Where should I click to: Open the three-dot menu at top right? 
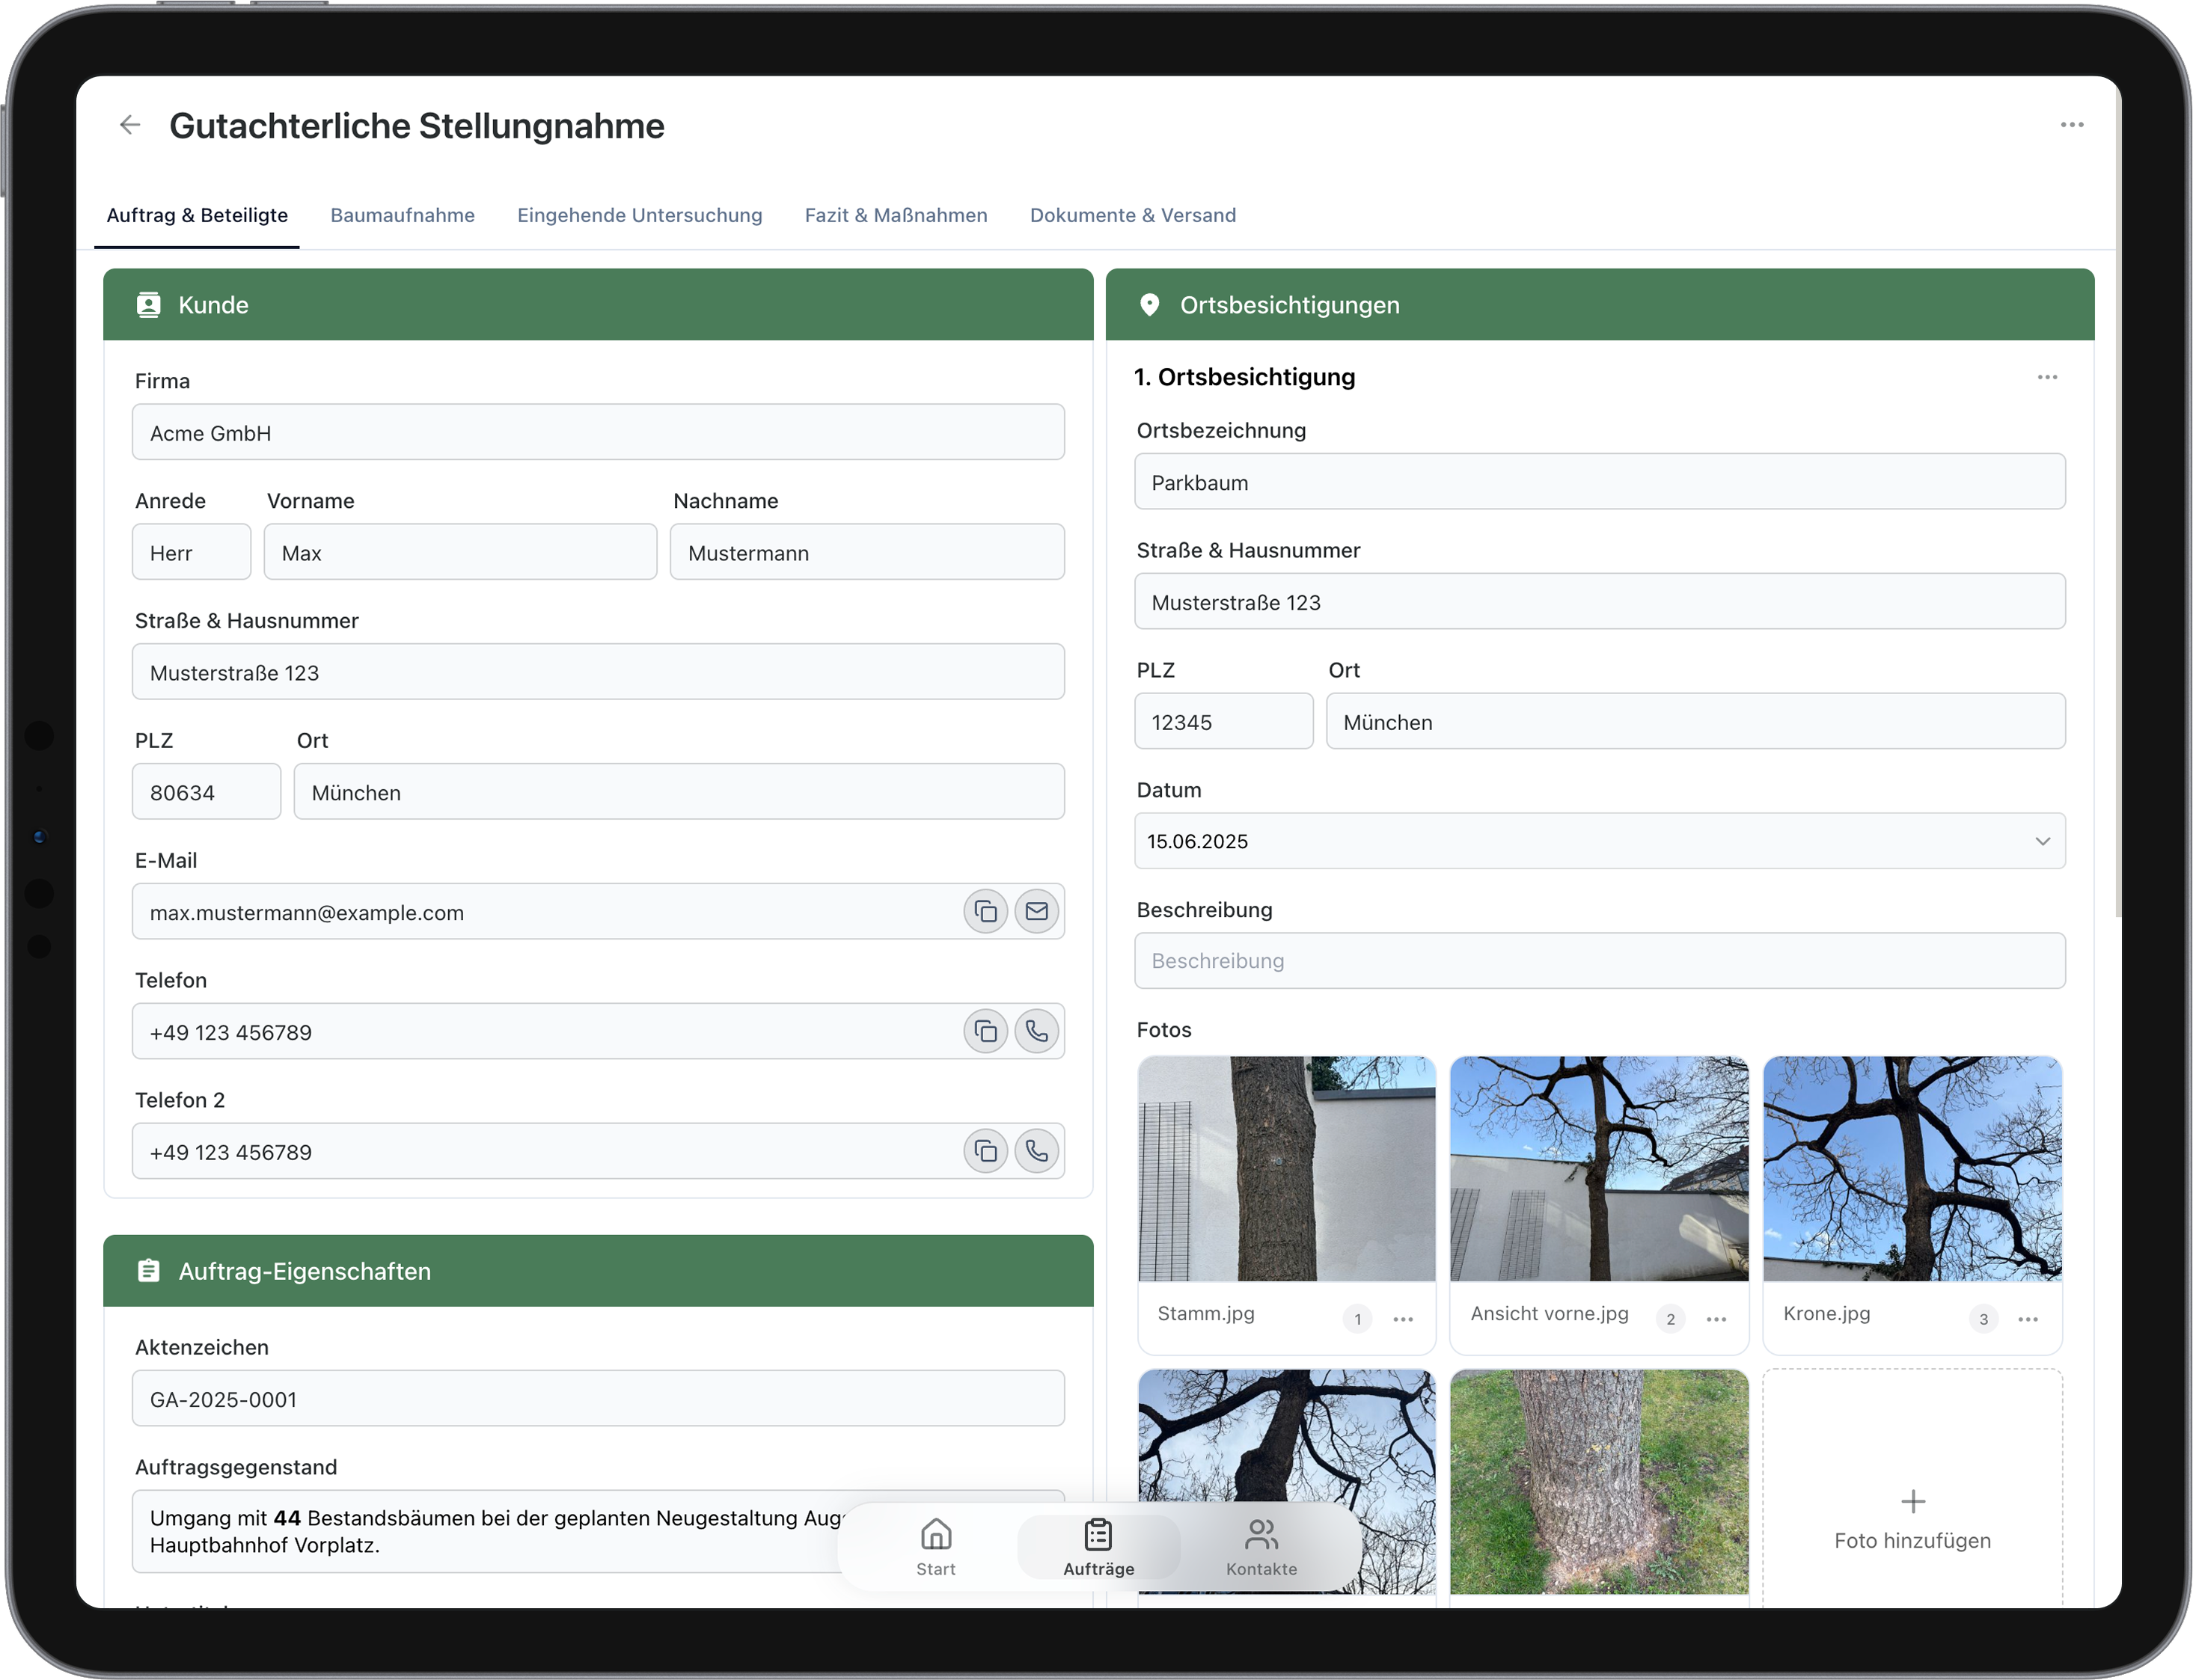click(x=2071, y=125)
